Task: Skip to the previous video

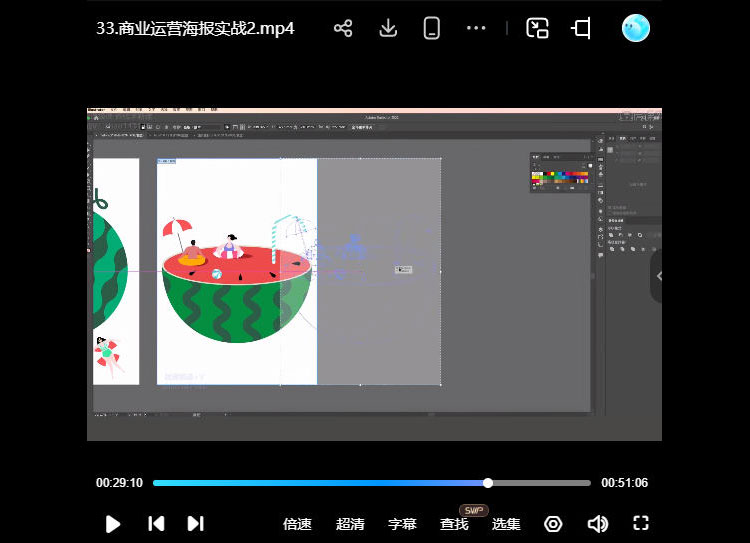Action: tap(156, 523)
